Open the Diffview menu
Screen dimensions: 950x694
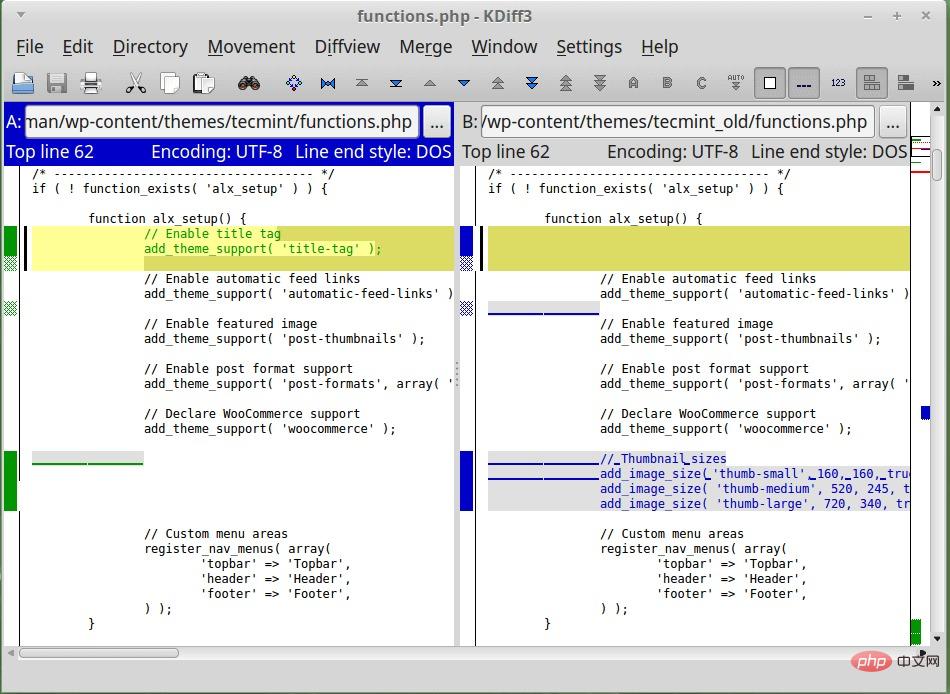click(x=347, y=47)
